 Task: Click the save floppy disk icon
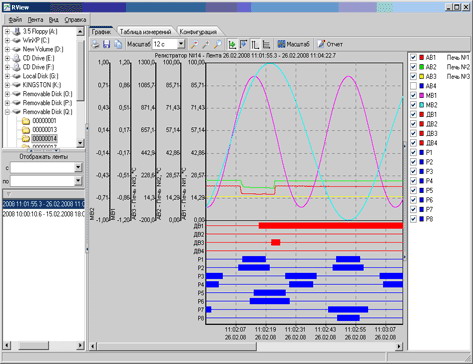107,44
